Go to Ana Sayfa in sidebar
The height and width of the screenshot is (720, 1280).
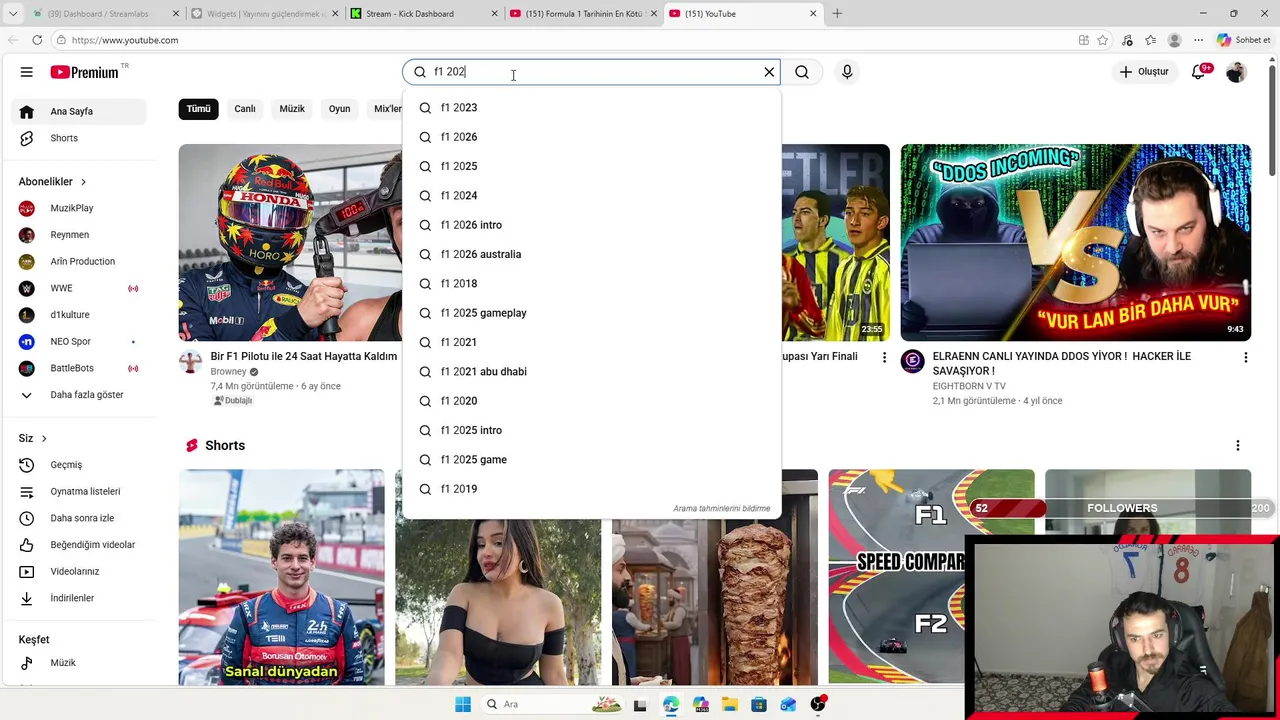tap(80, 111)
